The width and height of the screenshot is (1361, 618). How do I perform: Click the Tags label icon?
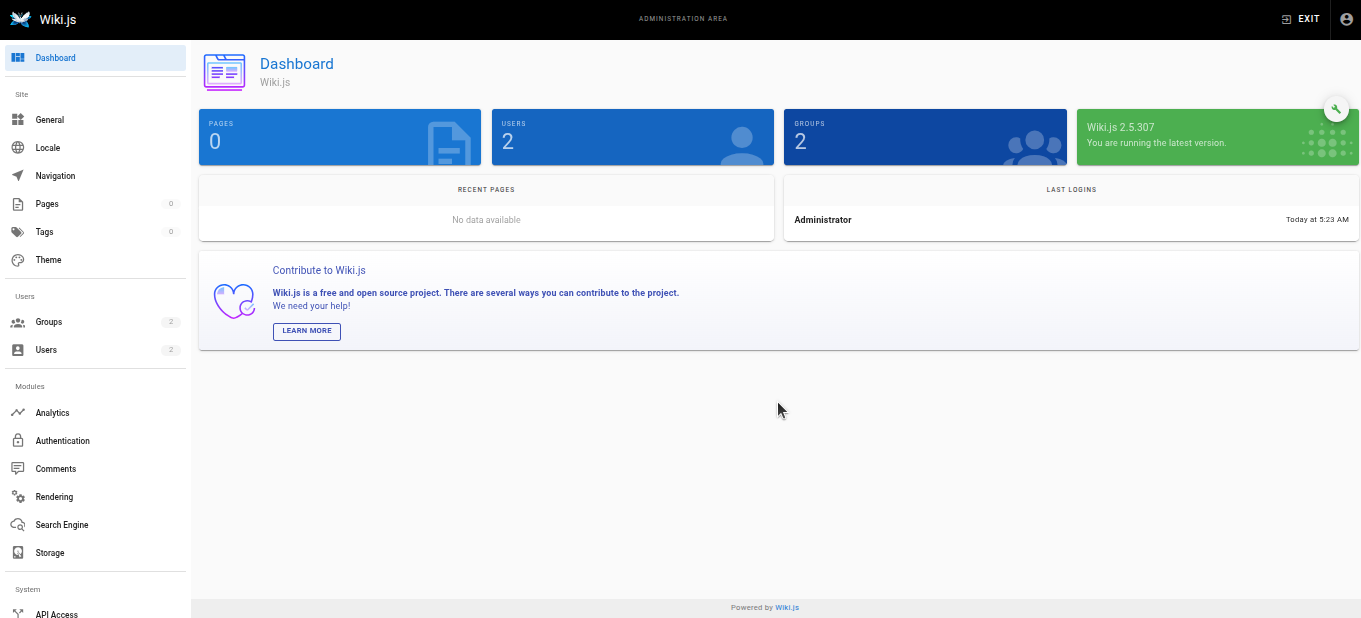click(x=18, y=232)
